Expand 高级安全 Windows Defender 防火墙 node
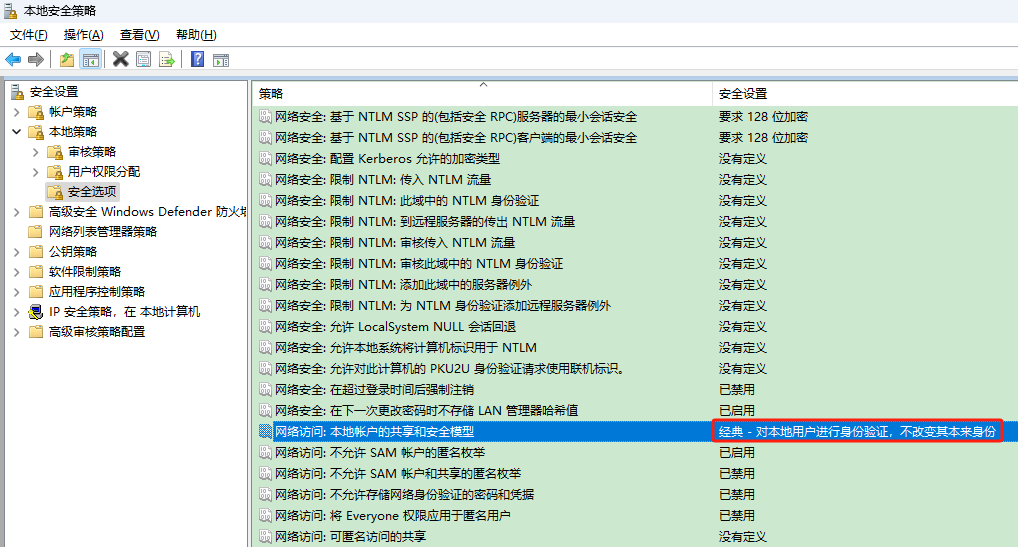 pos(17,212)
